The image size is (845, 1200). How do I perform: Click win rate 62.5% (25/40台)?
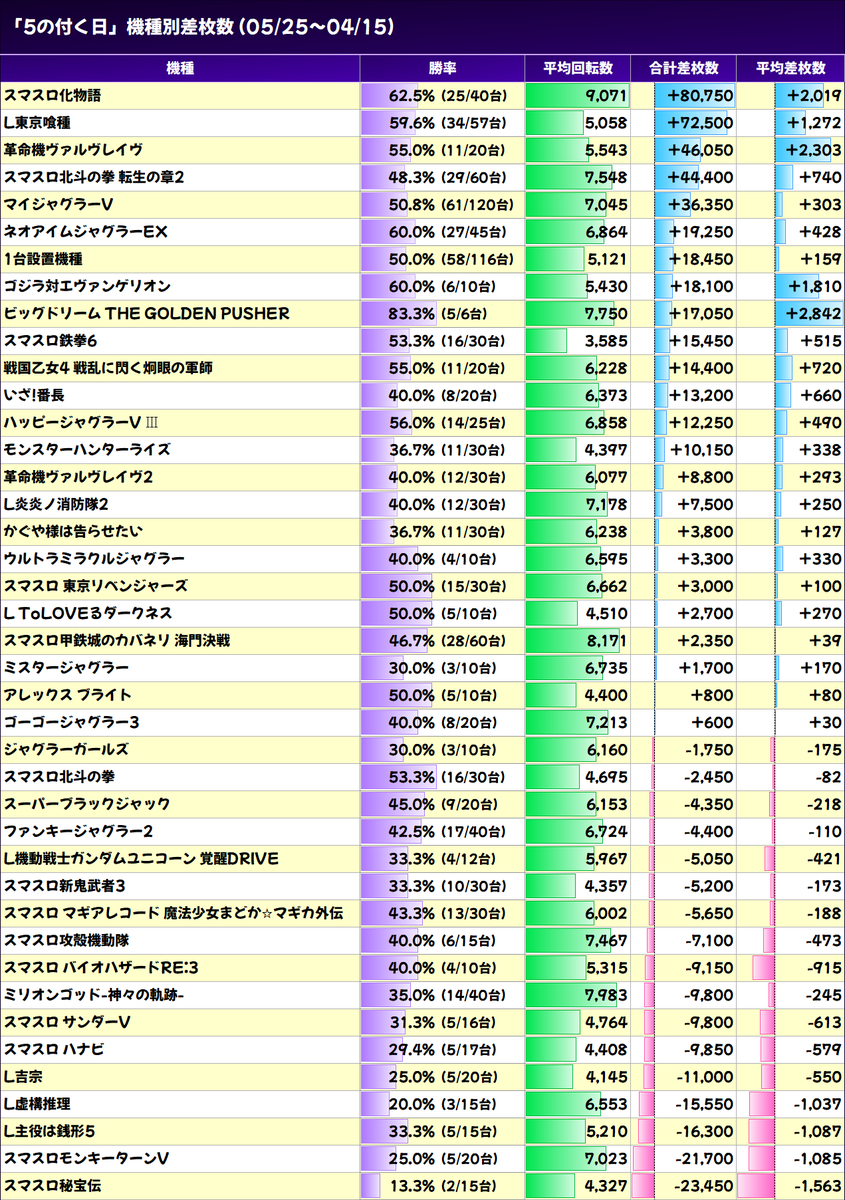tap(446, 96)
